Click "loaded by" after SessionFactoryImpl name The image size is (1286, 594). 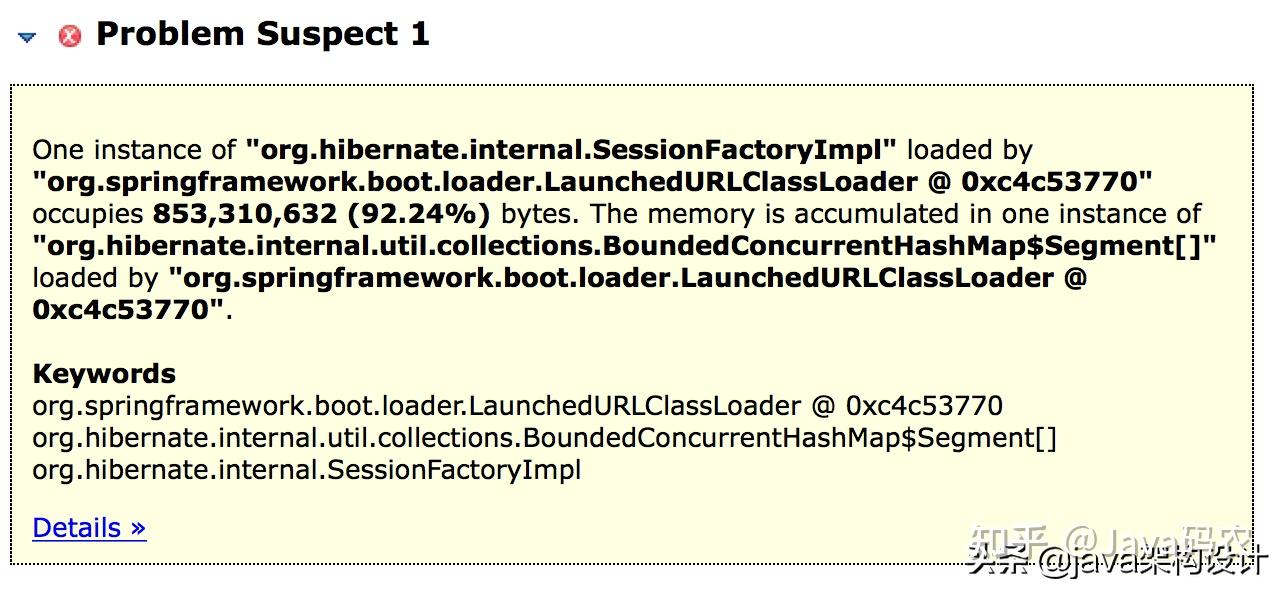pyautogui.click(x=969, y=150)
